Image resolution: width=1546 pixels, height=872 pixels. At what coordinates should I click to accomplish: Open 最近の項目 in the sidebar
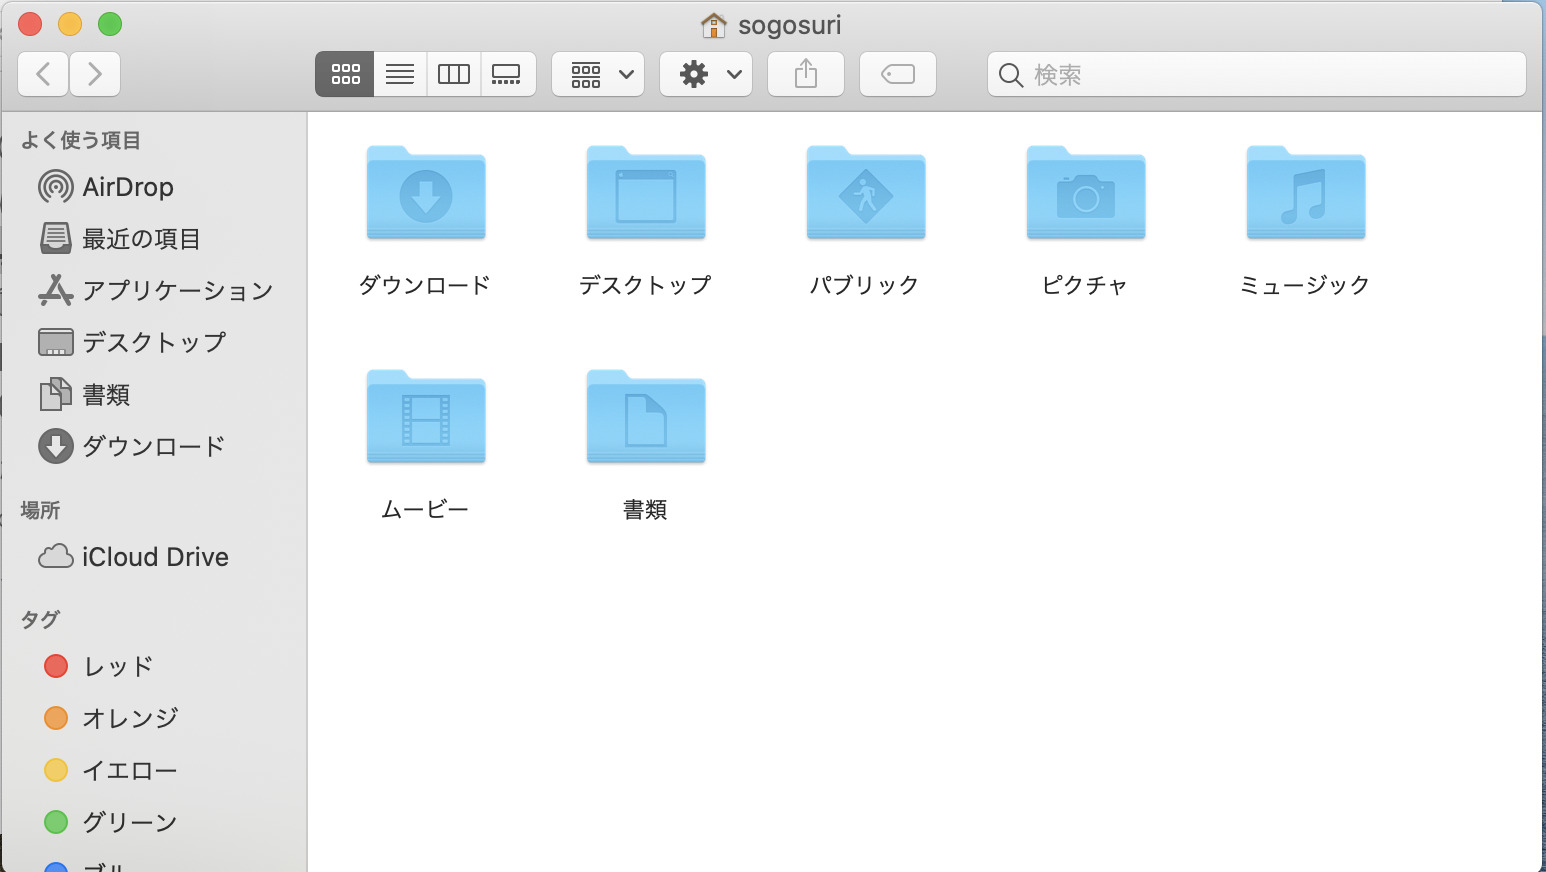tap(142, 239)
